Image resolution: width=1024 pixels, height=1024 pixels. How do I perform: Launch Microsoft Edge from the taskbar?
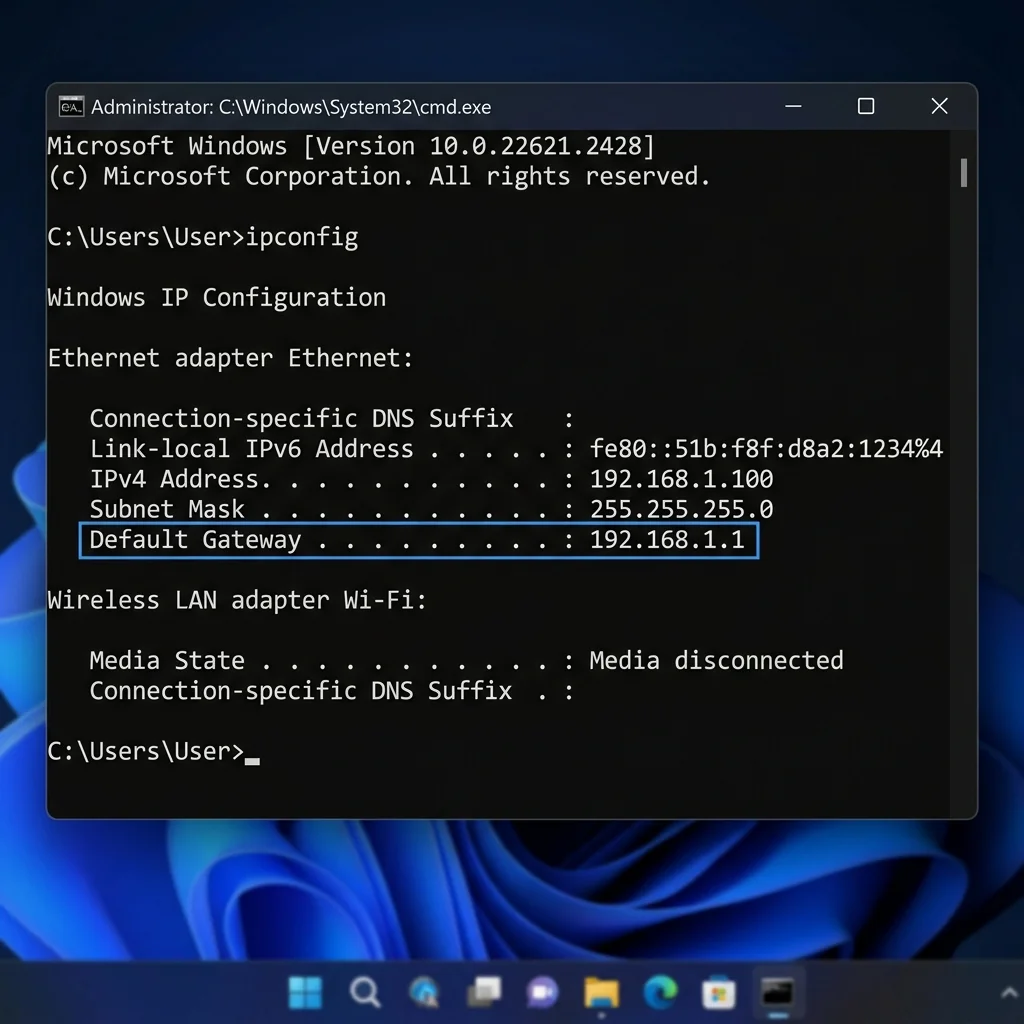pyautogui.click(x=660, y=993)
